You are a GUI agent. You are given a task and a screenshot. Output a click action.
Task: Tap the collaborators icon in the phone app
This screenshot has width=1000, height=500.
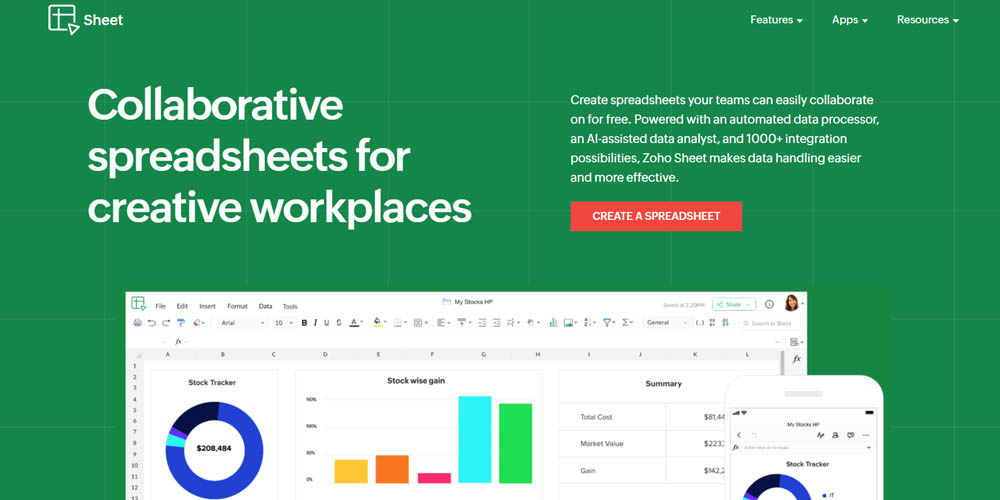[x=835, y=435]
